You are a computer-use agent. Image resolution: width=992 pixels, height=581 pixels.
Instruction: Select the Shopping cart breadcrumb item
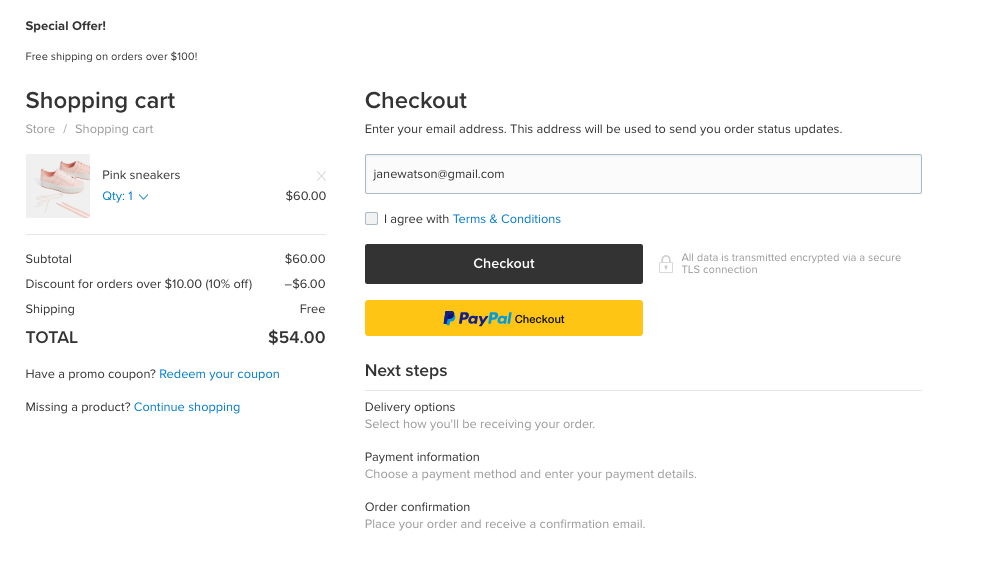tap(114, 129)
